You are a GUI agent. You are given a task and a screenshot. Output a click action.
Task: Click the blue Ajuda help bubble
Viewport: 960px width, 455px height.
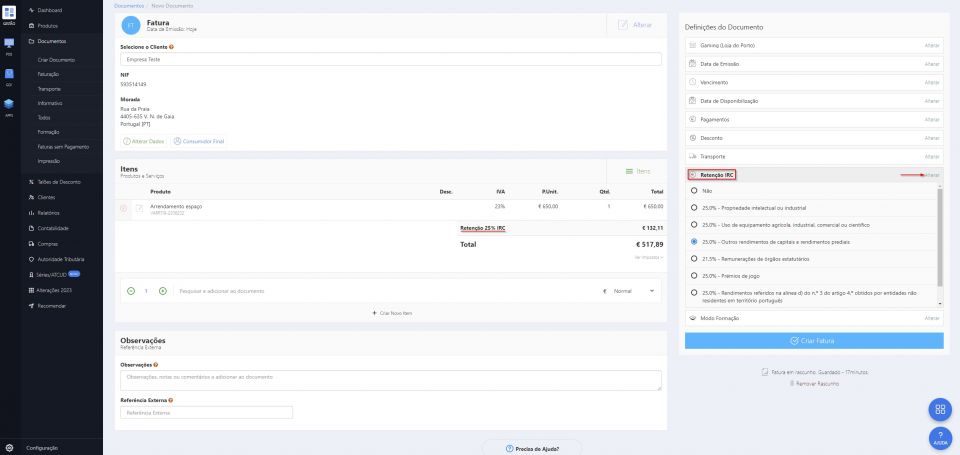click(x=939, y=437)
